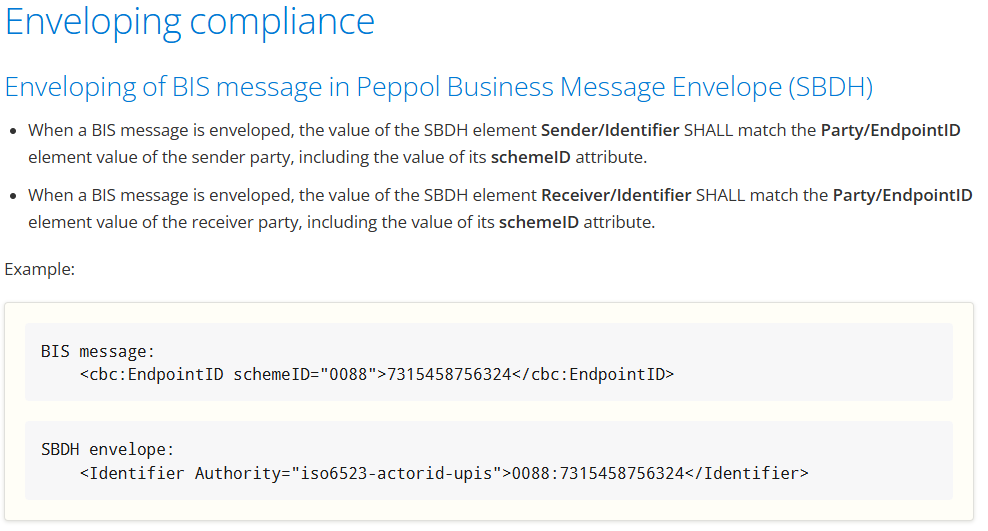Click bold "schemeID" in the sender bullet

(531, 157)
